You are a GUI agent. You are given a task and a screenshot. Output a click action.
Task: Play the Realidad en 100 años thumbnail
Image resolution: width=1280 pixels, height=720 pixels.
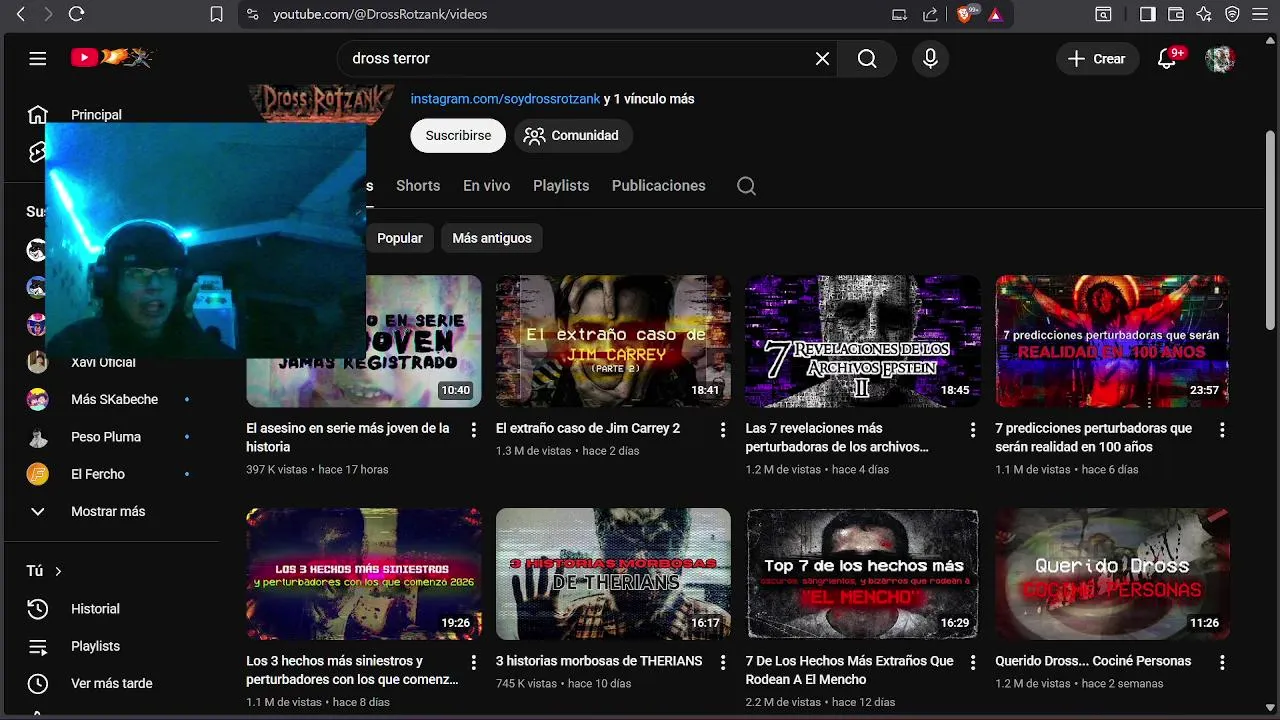tap(1112, 341)
